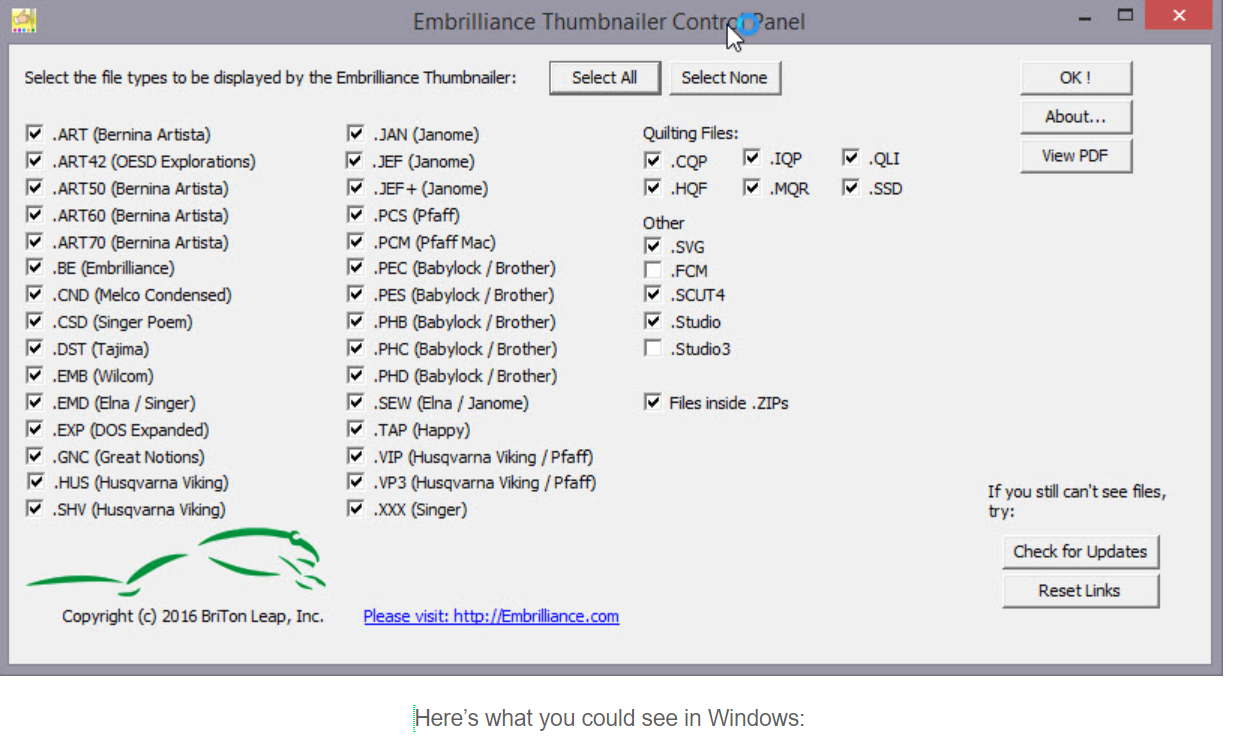The height and width of the screenshot is (738, 1255).
Task: Toggle .JAN (Janome) checkbox
Action: pyautogui.click(x=355, y=133)
